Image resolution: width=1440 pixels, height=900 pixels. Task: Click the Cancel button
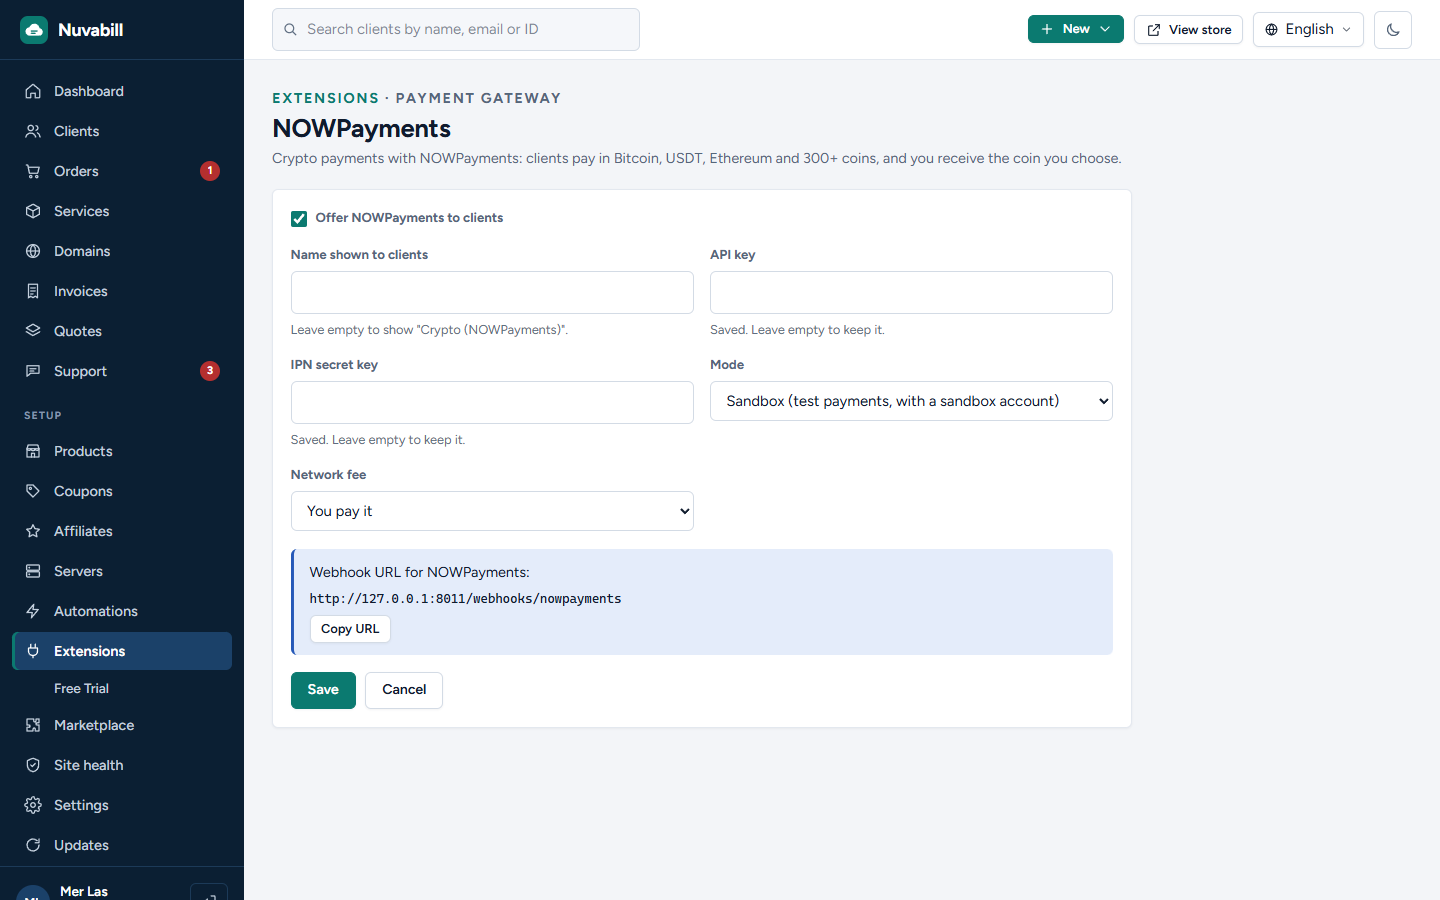coord(404,690)
